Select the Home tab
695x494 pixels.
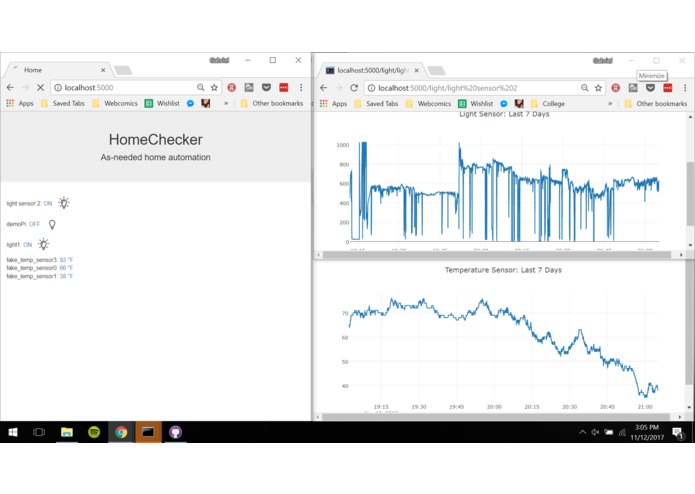point(58,70)
